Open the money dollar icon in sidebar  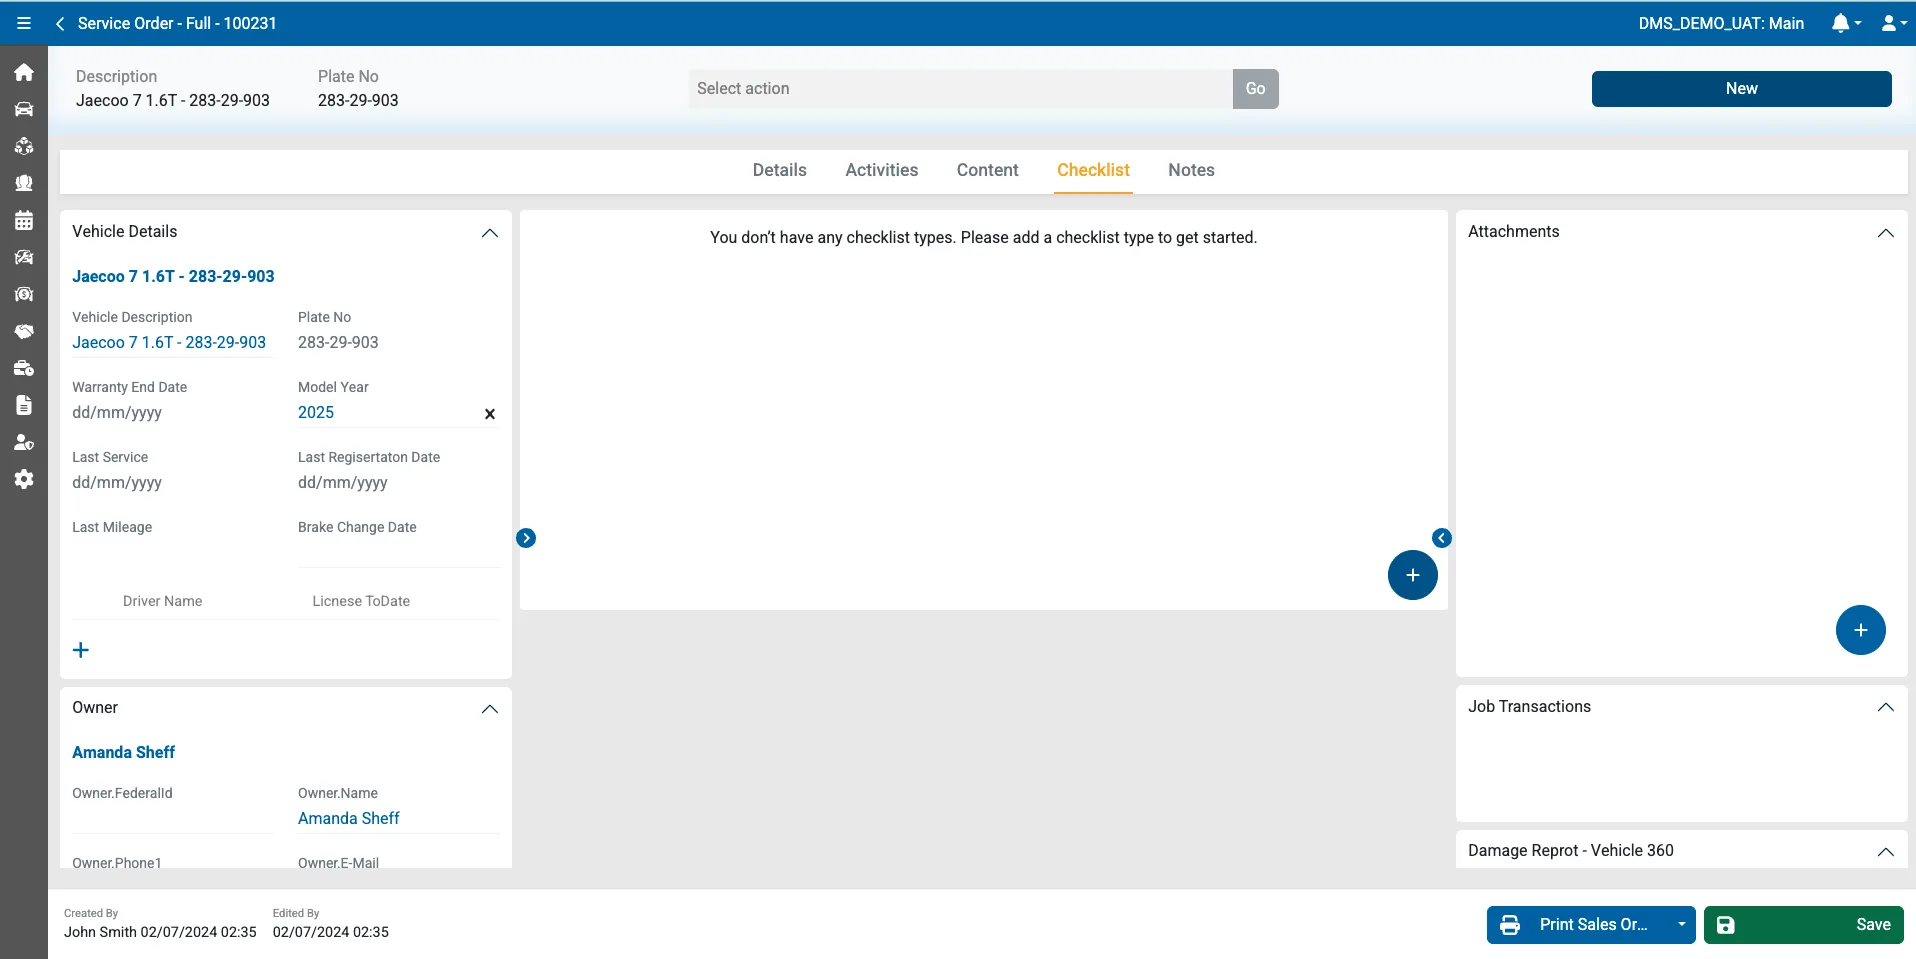[24, 294]
